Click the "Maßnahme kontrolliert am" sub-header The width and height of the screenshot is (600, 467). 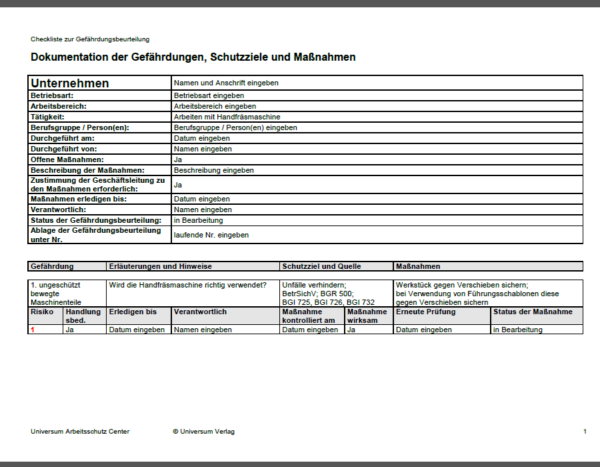312,316
